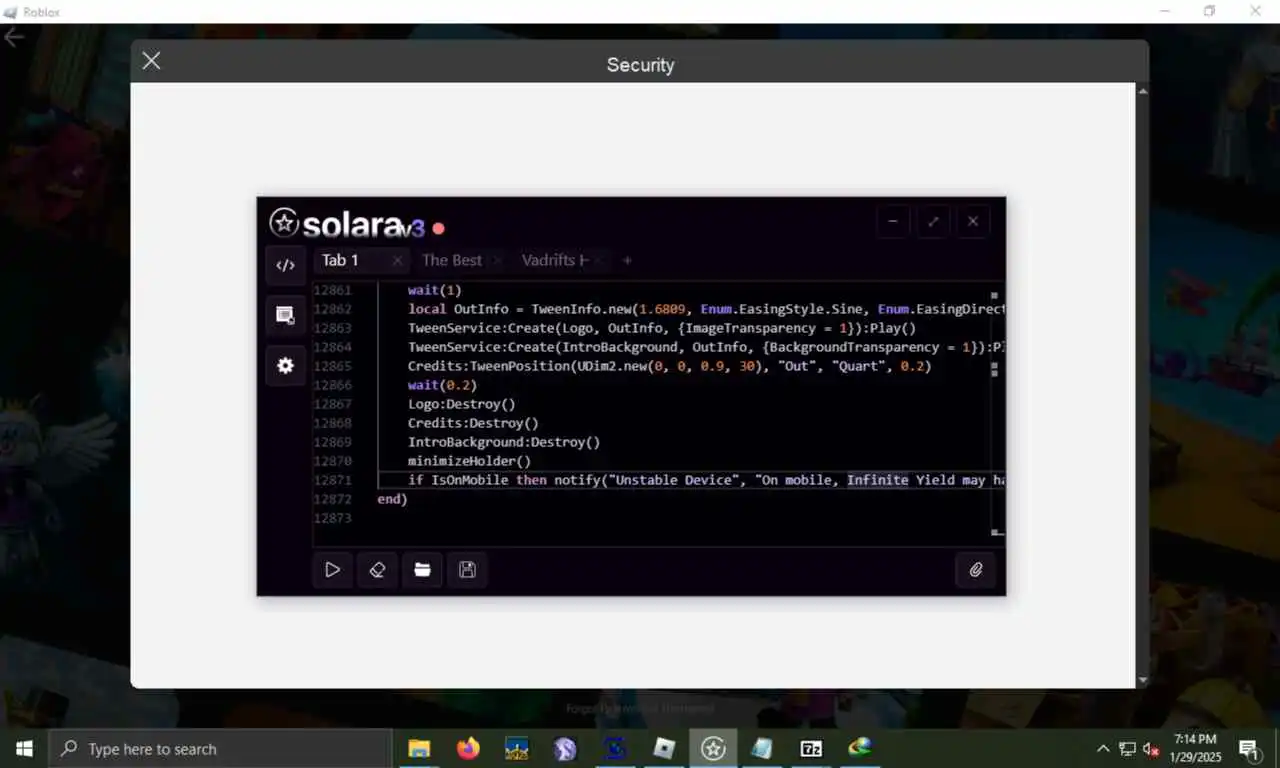1280x768 pixels.
Task: Click the 'Infinite' word in line 12871
Action: [878, 480]
